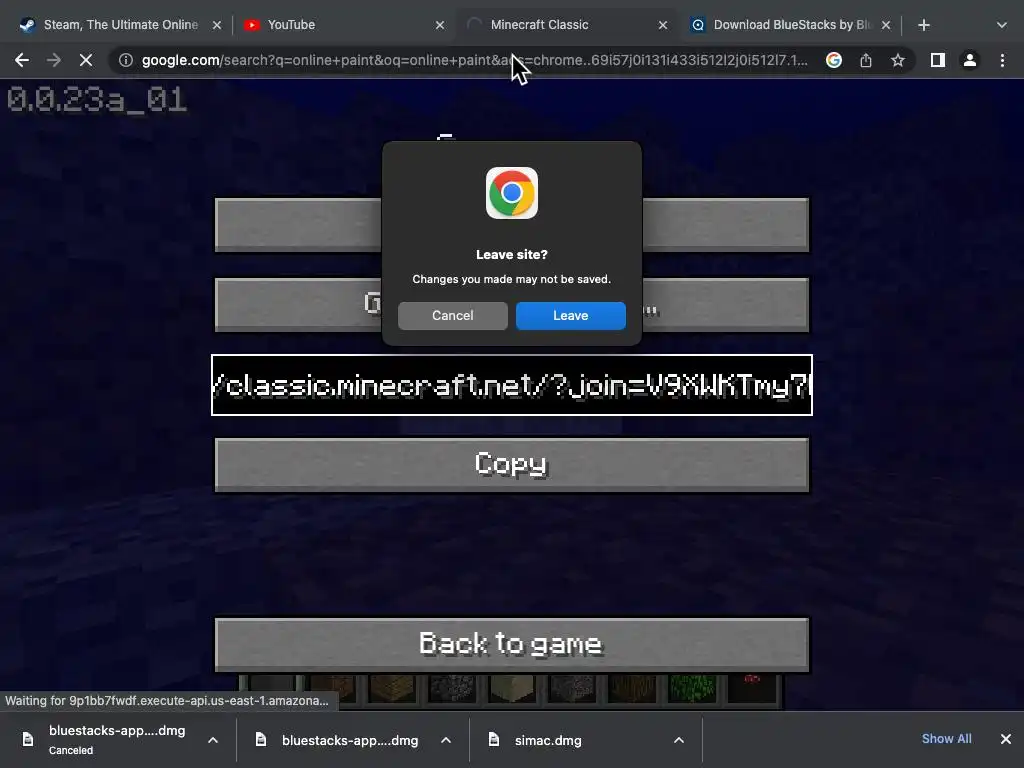Click the Leave site? heading text
The height and width of the screenshot is (768, 1024).
pyautogui.click(x=512, y=255)
